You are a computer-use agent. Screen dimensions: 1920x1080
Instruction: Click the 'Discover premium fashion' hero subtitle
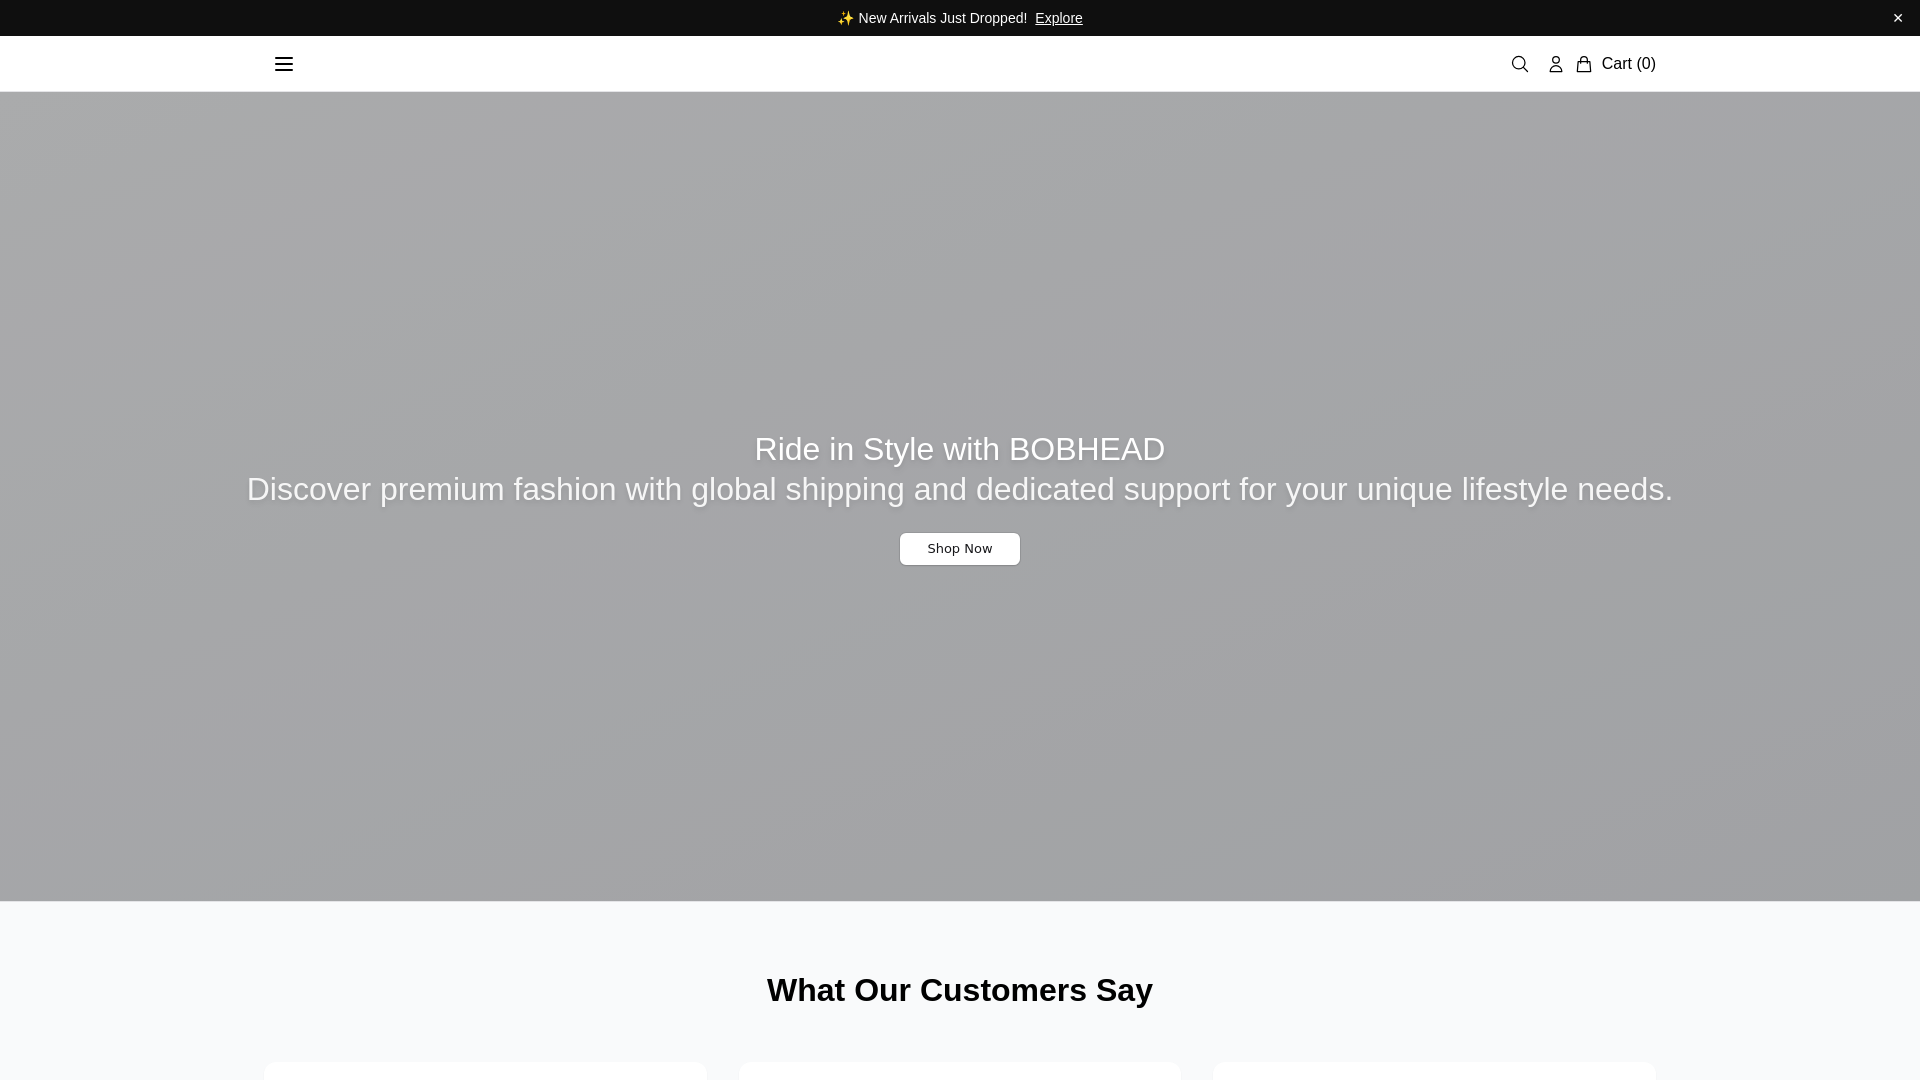960,489
